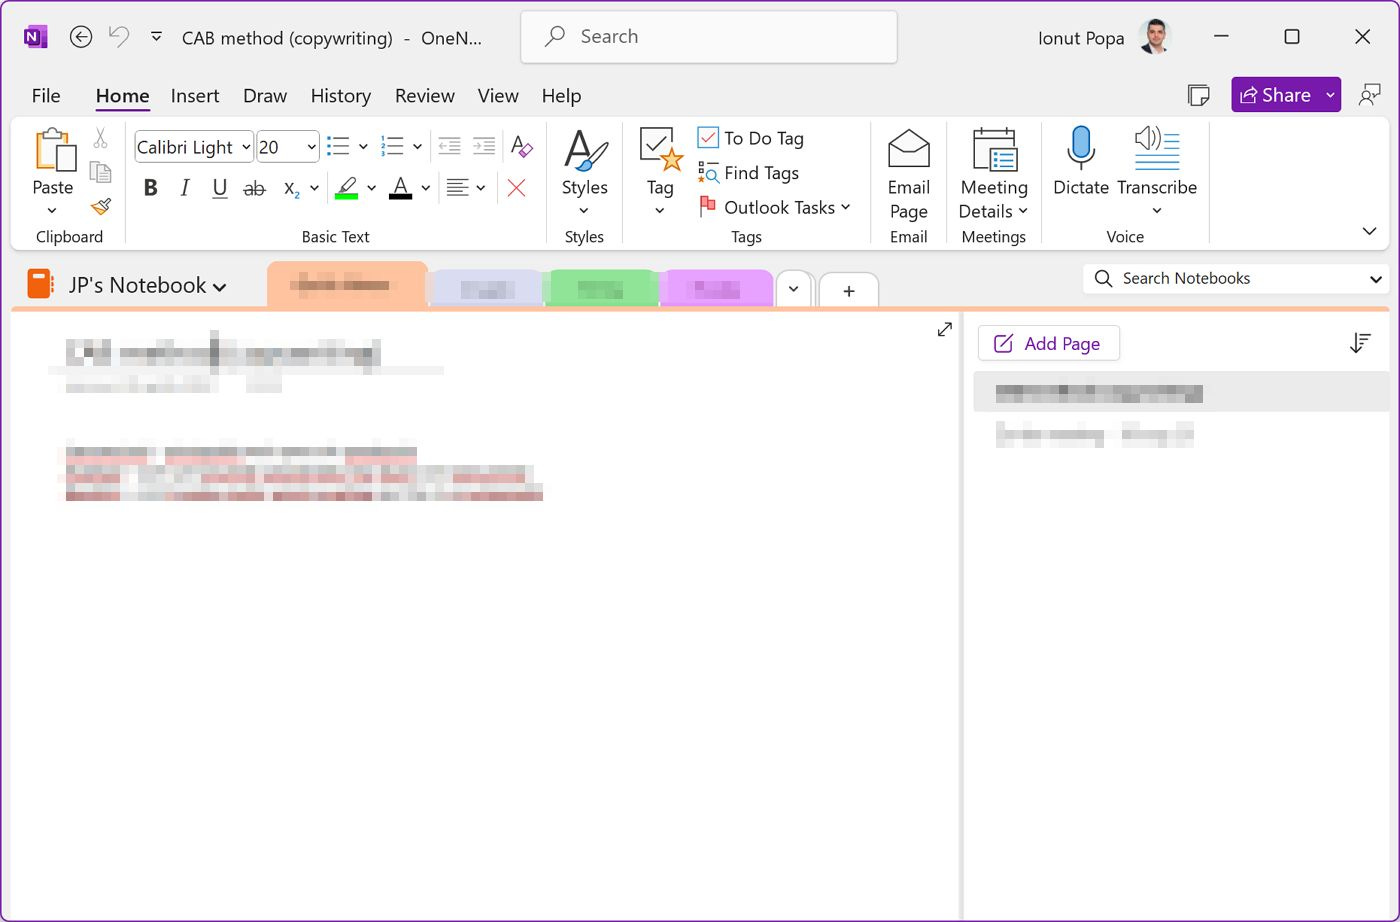Expand the Paste options arrow
1400x922 pixels.
tap(52, 211)
